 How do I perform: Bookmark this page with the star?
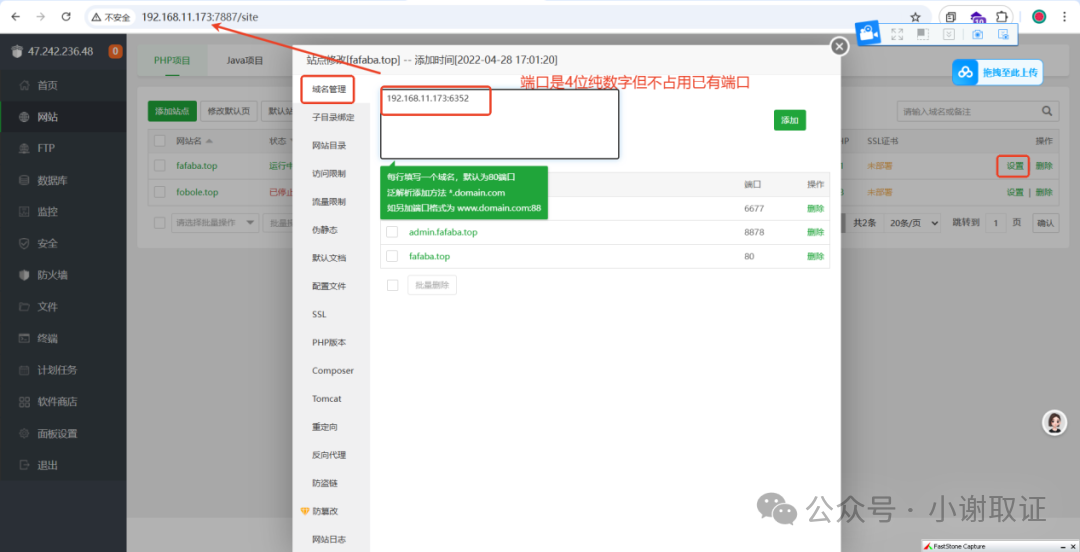(915, 17)
